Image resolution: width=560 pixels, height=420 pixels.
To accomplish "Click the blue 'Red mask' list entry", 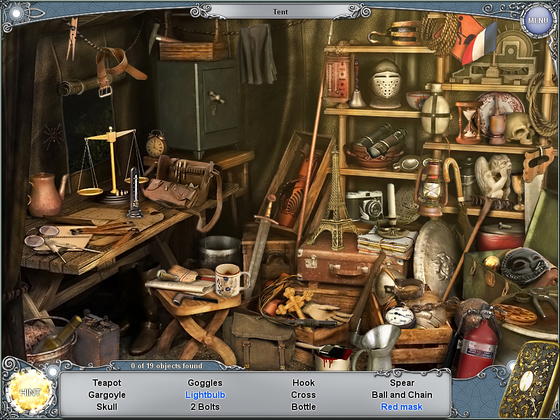I will tap(402, 407).
